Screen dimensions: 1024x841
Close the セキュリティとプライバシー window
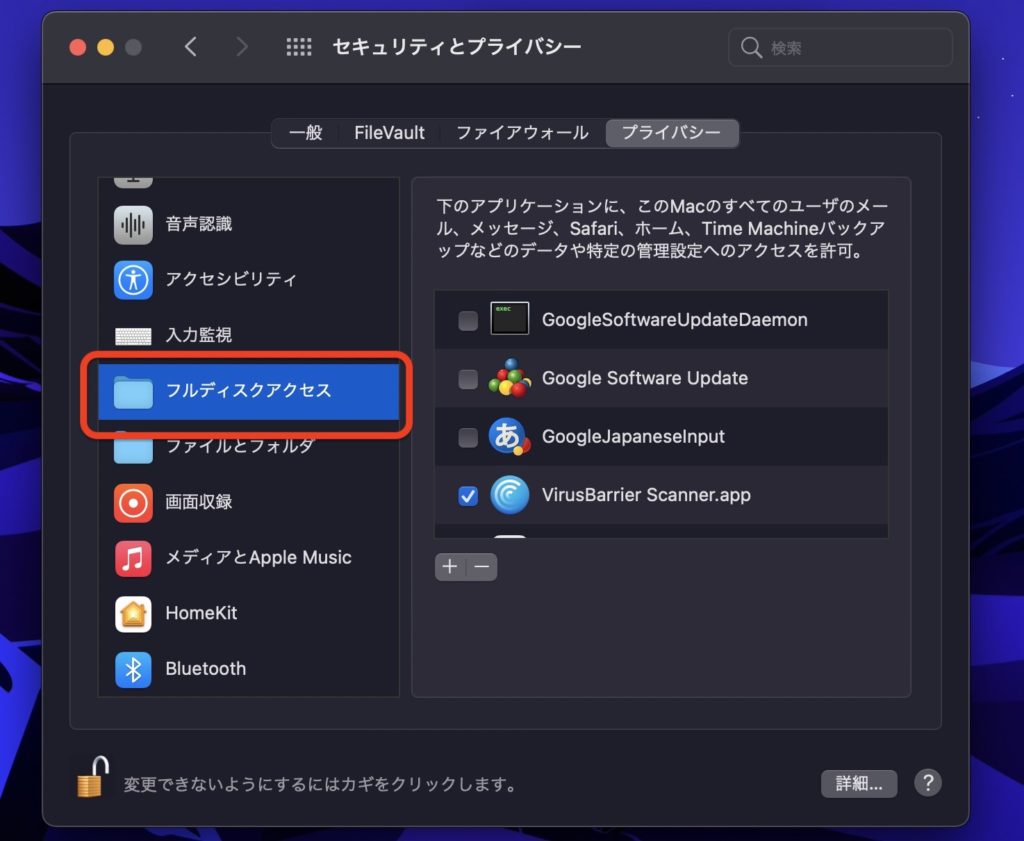(78, 47)
